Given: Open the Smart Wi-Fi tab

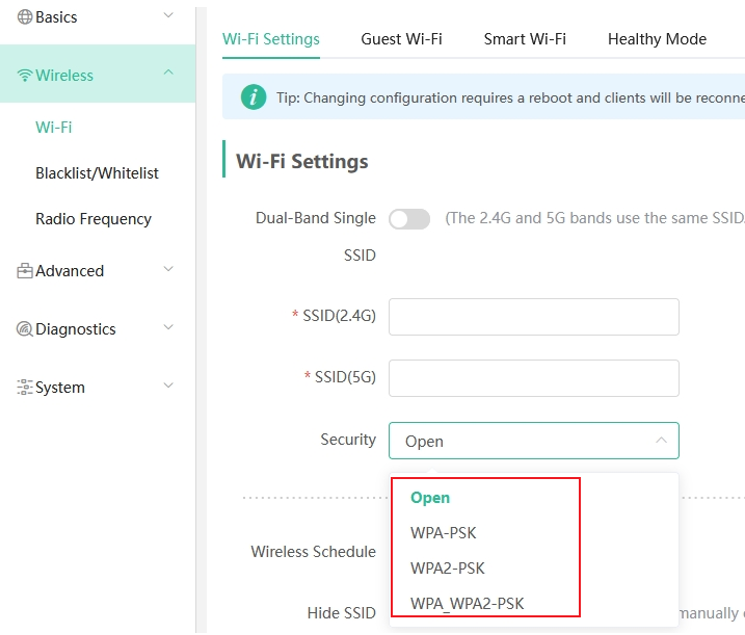Looking at the screenshot, I should click(524, 39).
